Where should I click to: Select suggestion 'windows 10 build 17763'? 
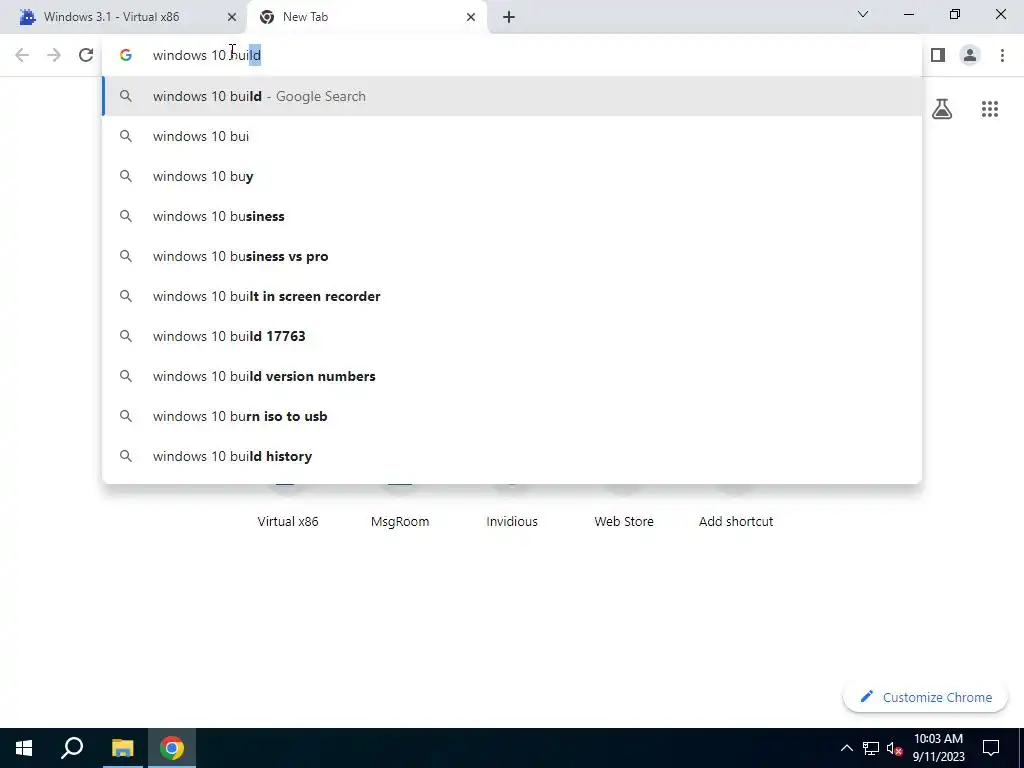[x=512, y=336]
